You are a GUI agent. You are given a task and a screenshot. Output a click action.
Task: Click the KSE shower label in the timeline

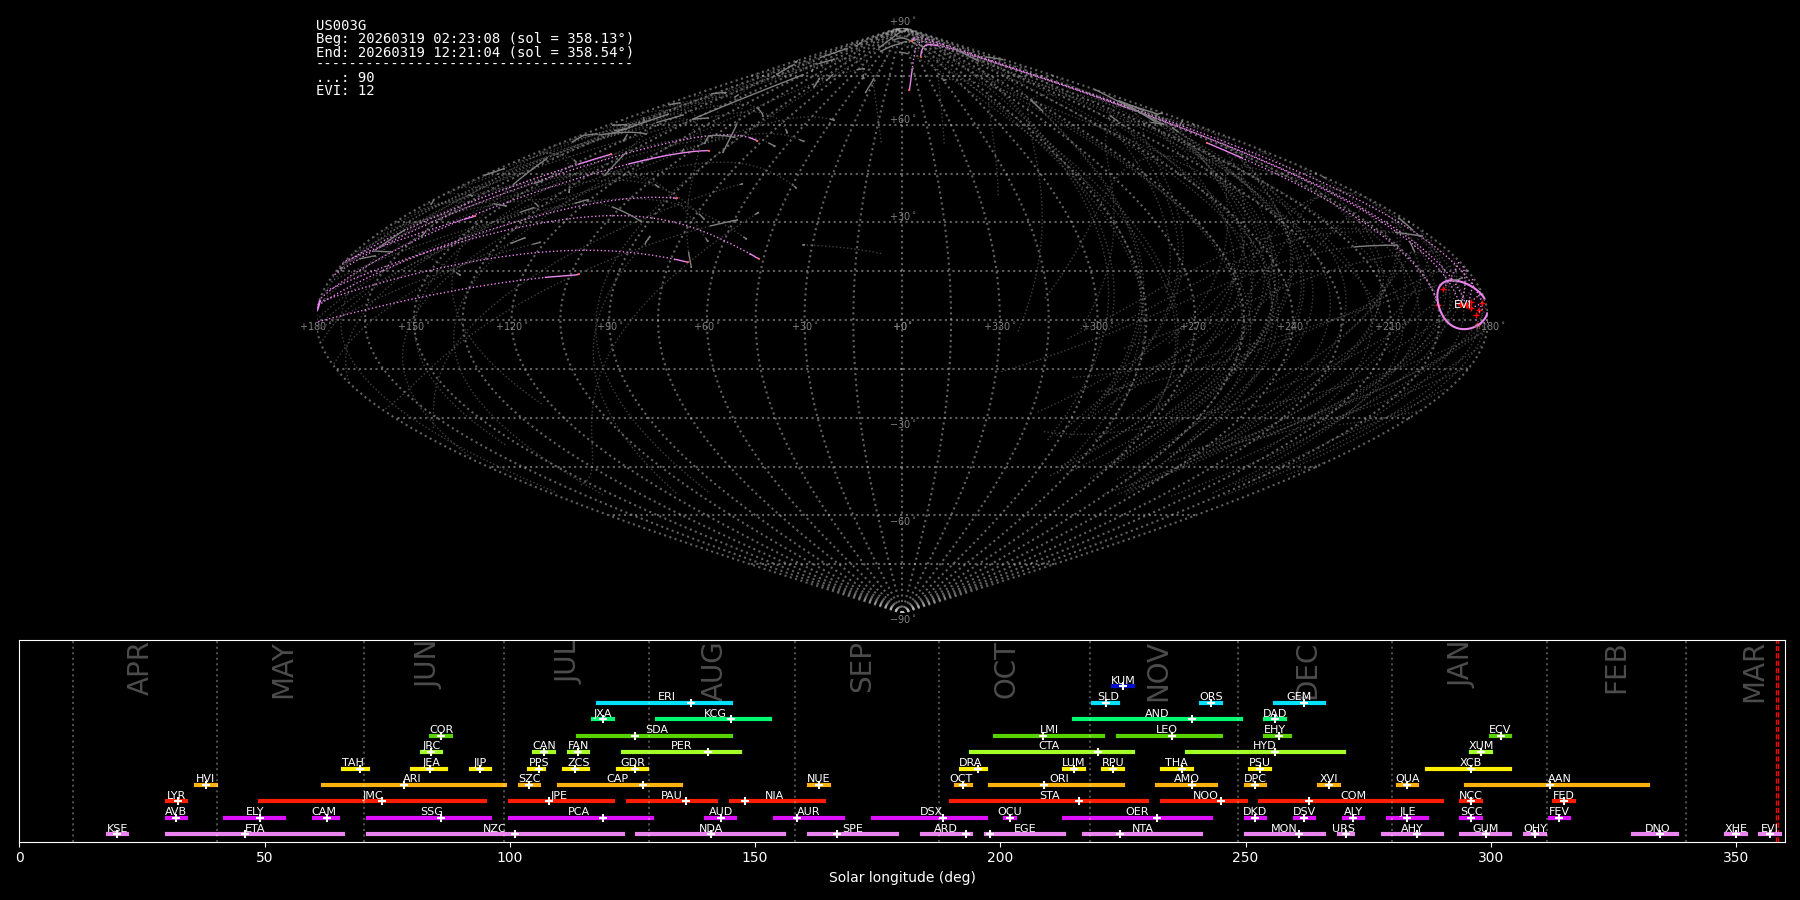coord(117,829)
